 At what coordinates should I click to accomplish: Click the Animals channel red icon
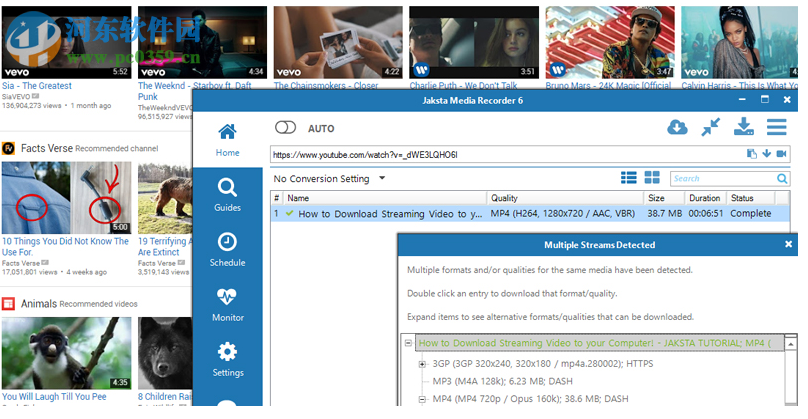click(8, 304)
